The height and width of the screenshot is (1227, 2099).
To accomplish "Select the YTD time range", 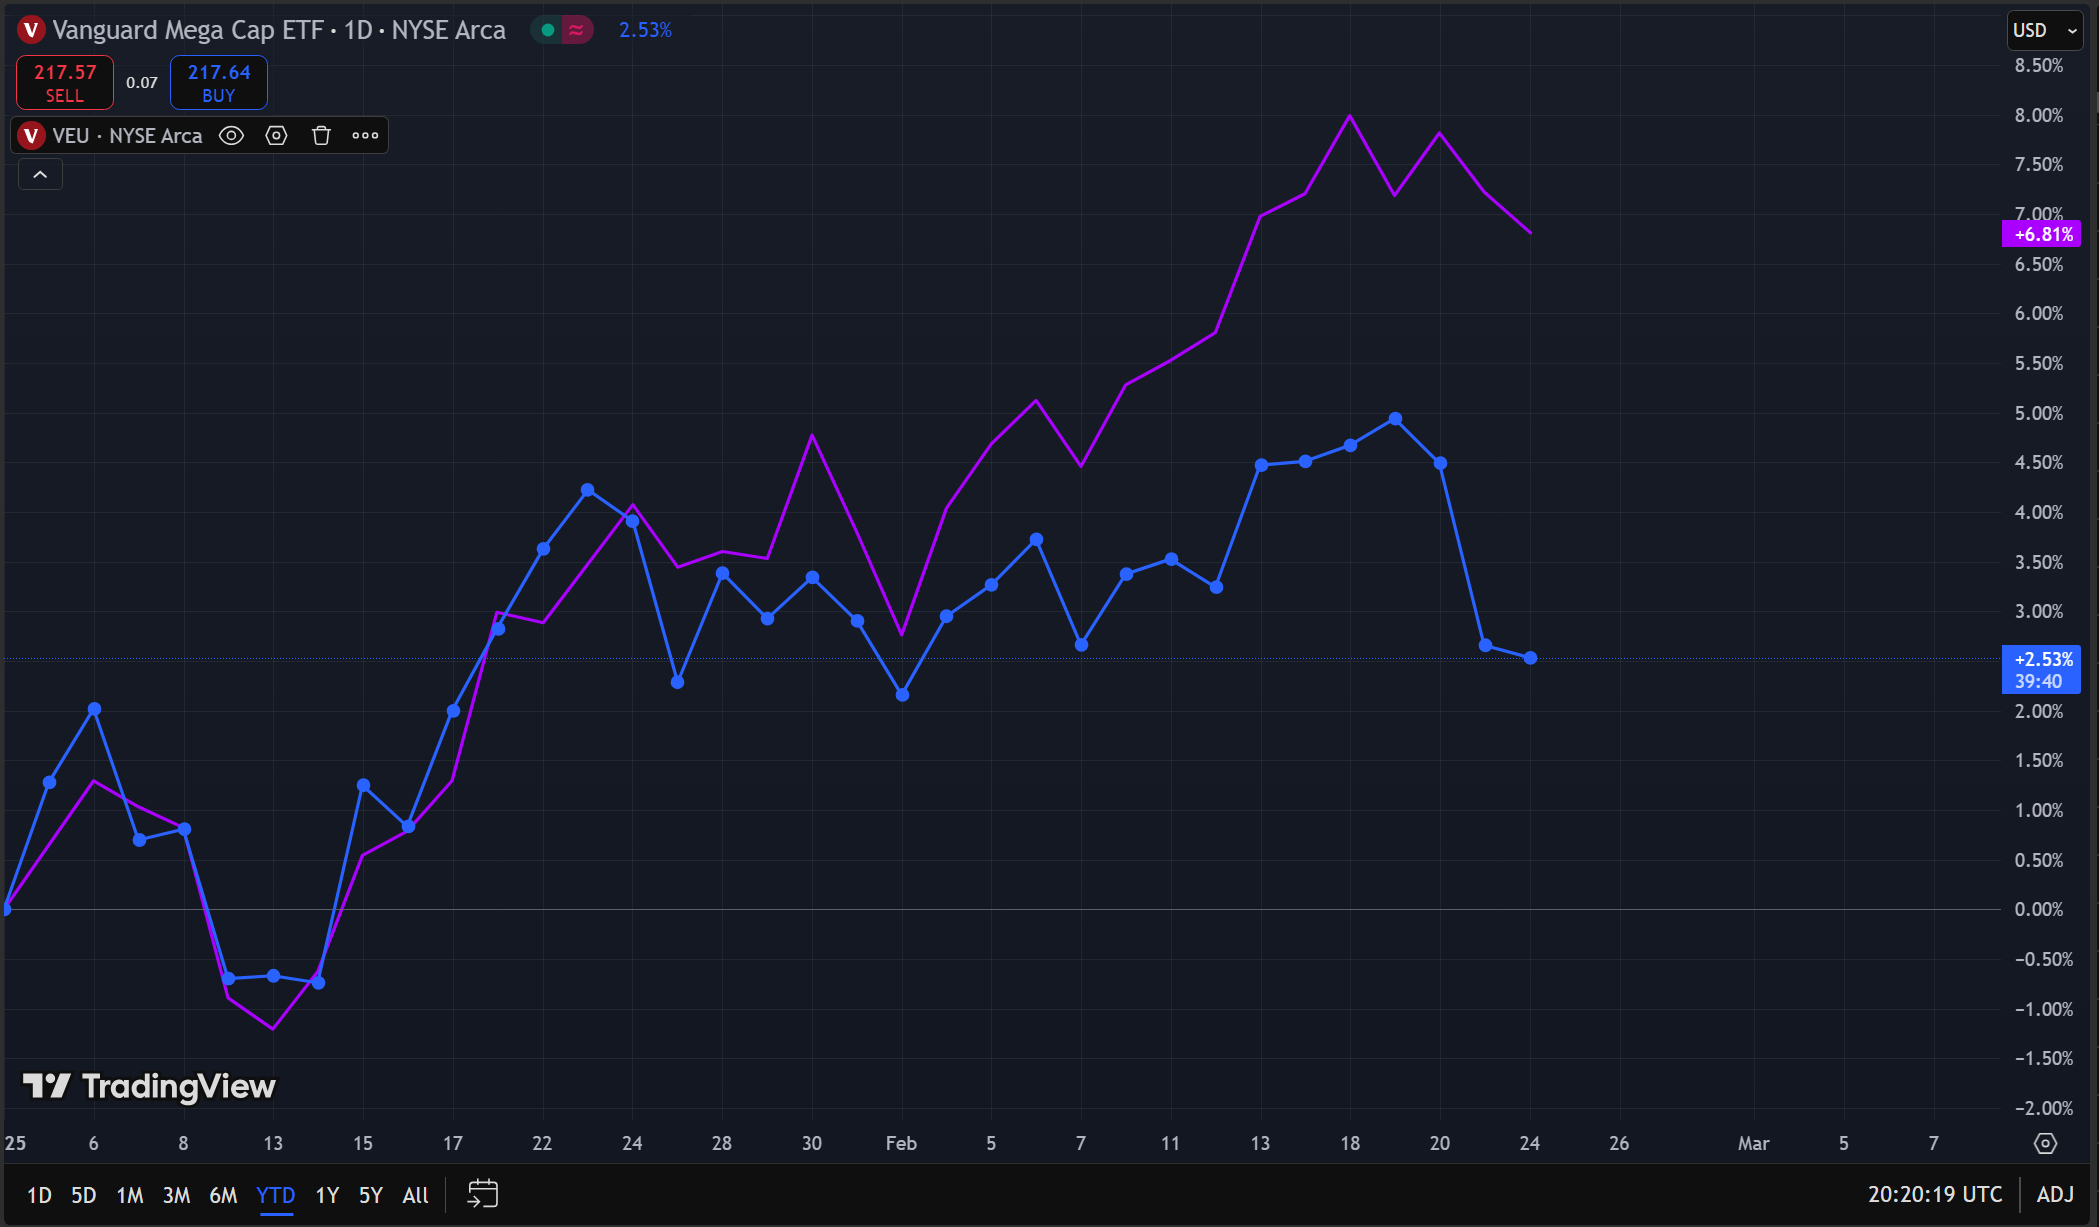I will click(x=276, y=1195).
